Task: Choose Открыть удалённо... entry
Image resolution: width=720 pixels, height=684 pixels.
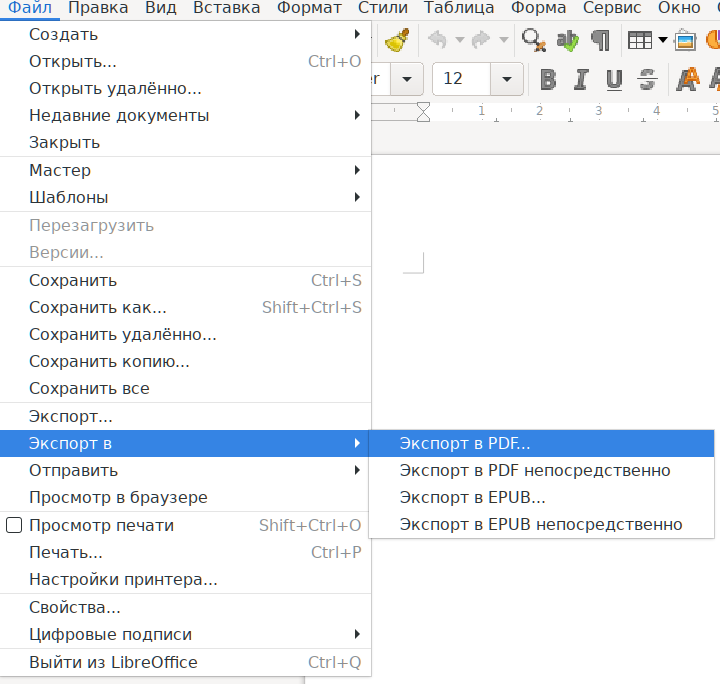Action: [x=186, y=89]
